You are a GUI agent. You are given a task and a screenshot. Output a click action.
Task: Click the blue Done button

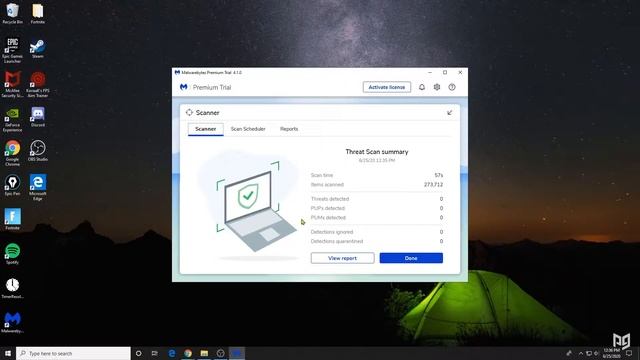pyautogui.click(x=411, y=258)
